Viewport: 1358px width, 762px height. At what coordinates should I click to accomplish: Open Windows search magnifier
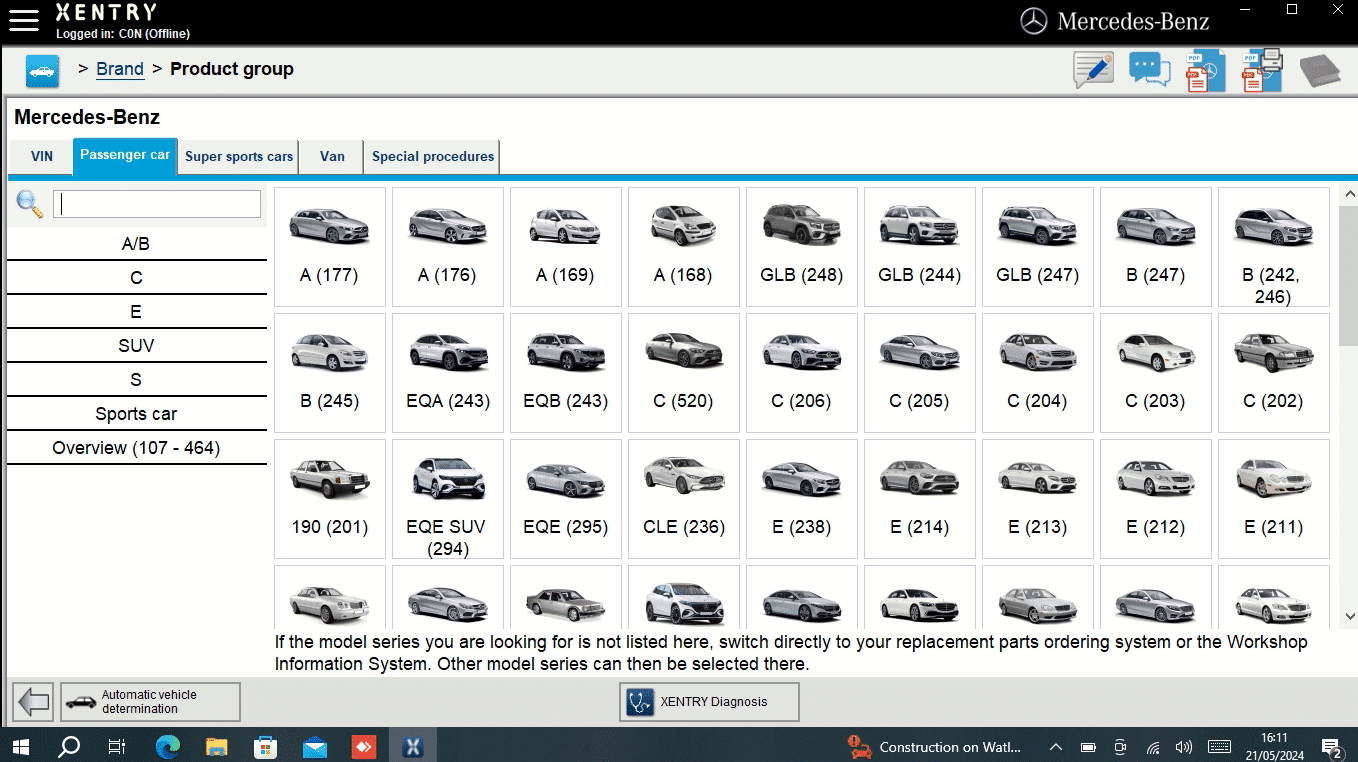pyautogui.click(x=69, y=746)
